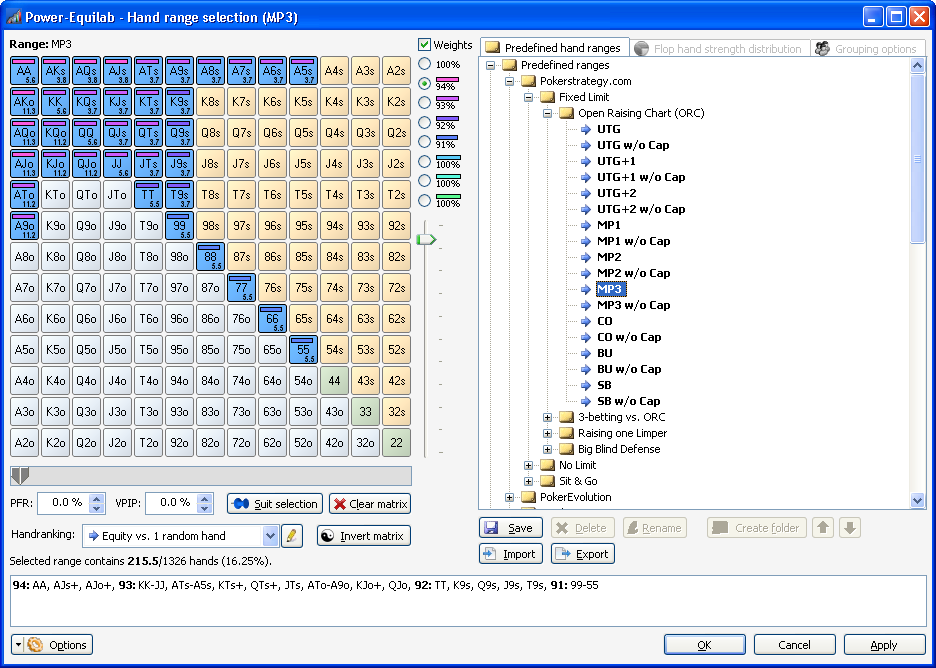Select the UTG w/o Cap range

click(x=633, y=145)
